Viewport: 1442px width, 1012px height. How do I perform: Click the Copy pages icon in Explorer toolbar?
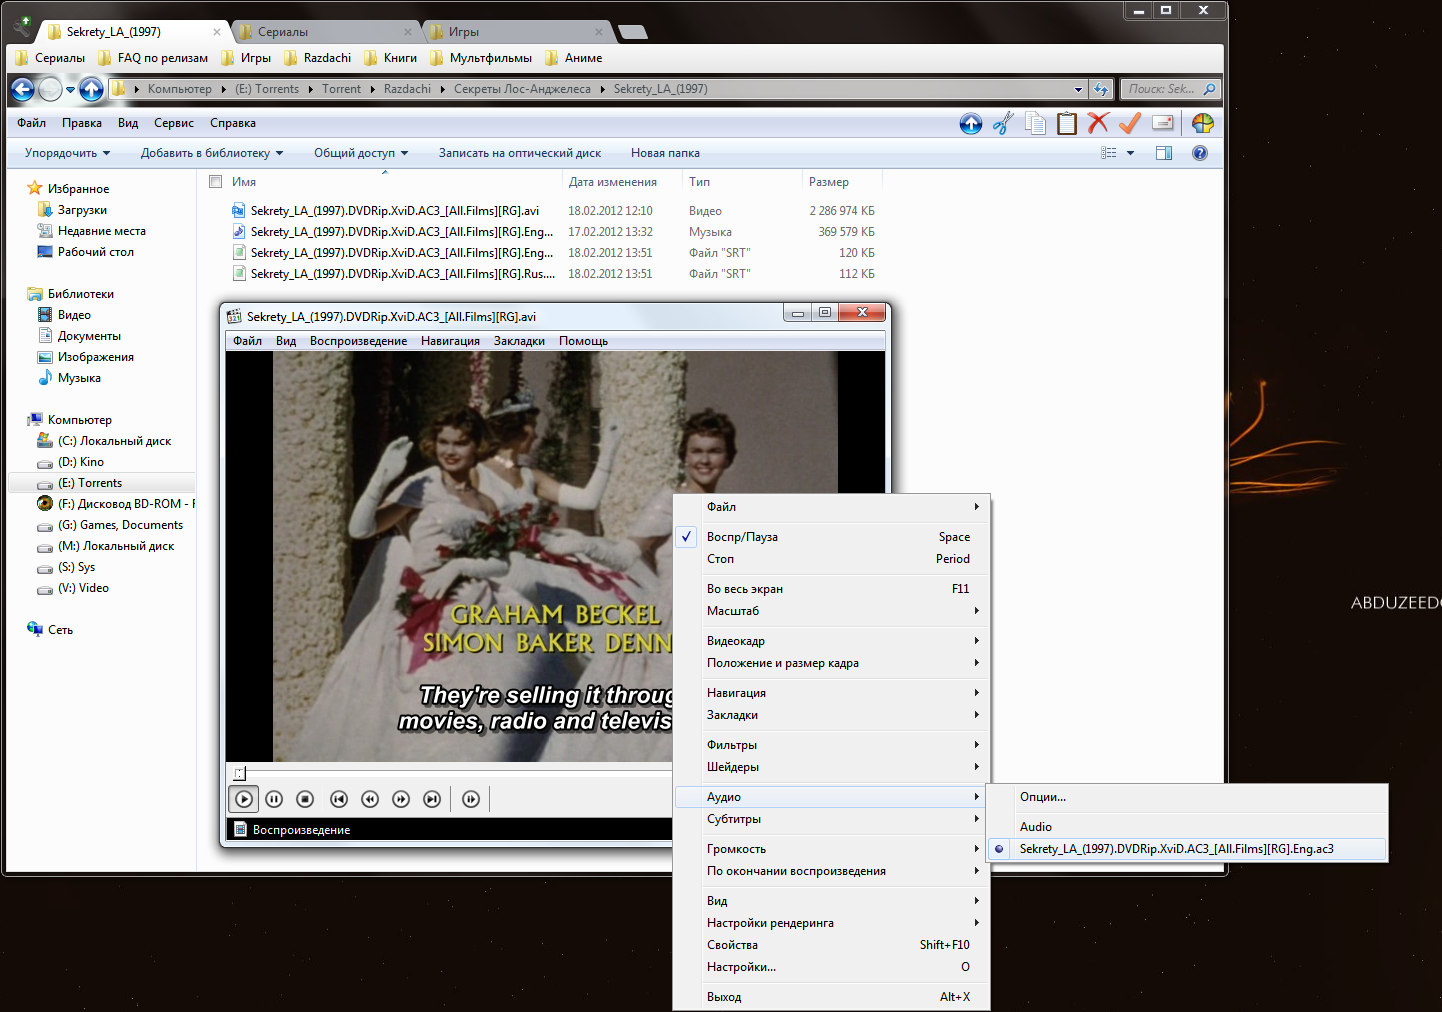click(1035, 123)
